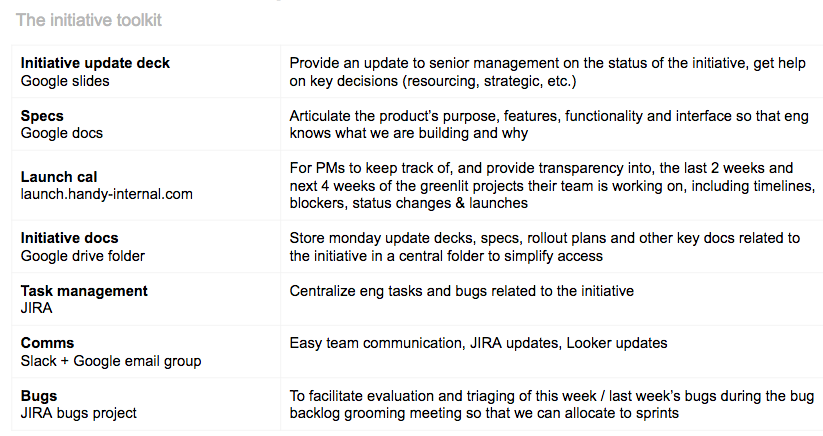Select the 'Initiative docs' row title

coord(69,238)
